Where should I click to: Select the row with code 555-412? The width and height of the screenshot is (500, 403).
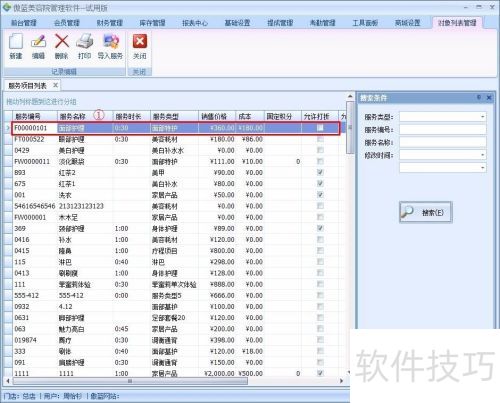pos(176,295)
